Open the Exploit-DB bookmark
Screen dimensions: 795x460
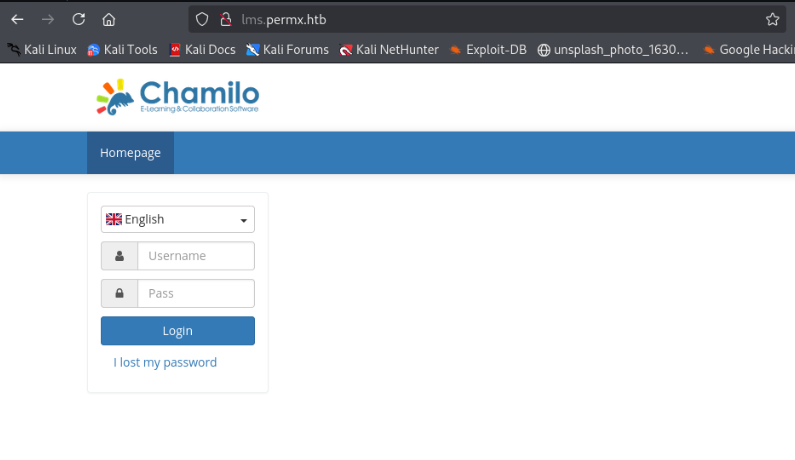click(488, 50)
